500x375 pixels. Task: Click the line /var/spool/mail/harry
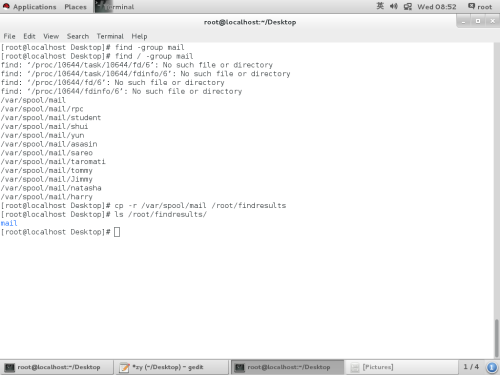coord(47,197)
